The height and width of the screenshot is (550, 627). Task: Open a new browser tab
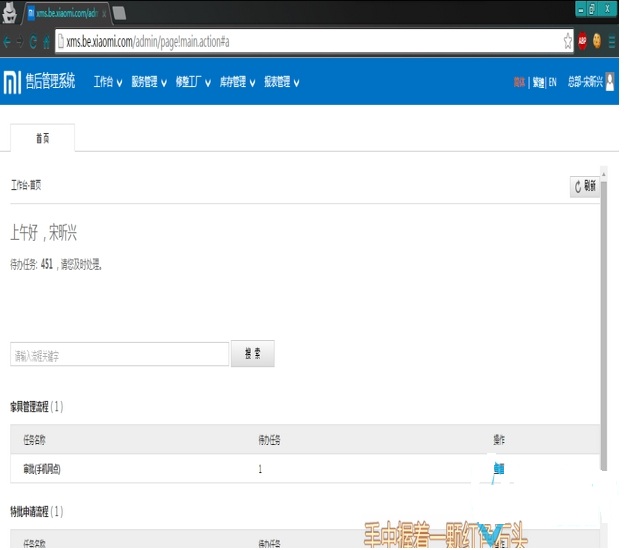pos(119,13)
